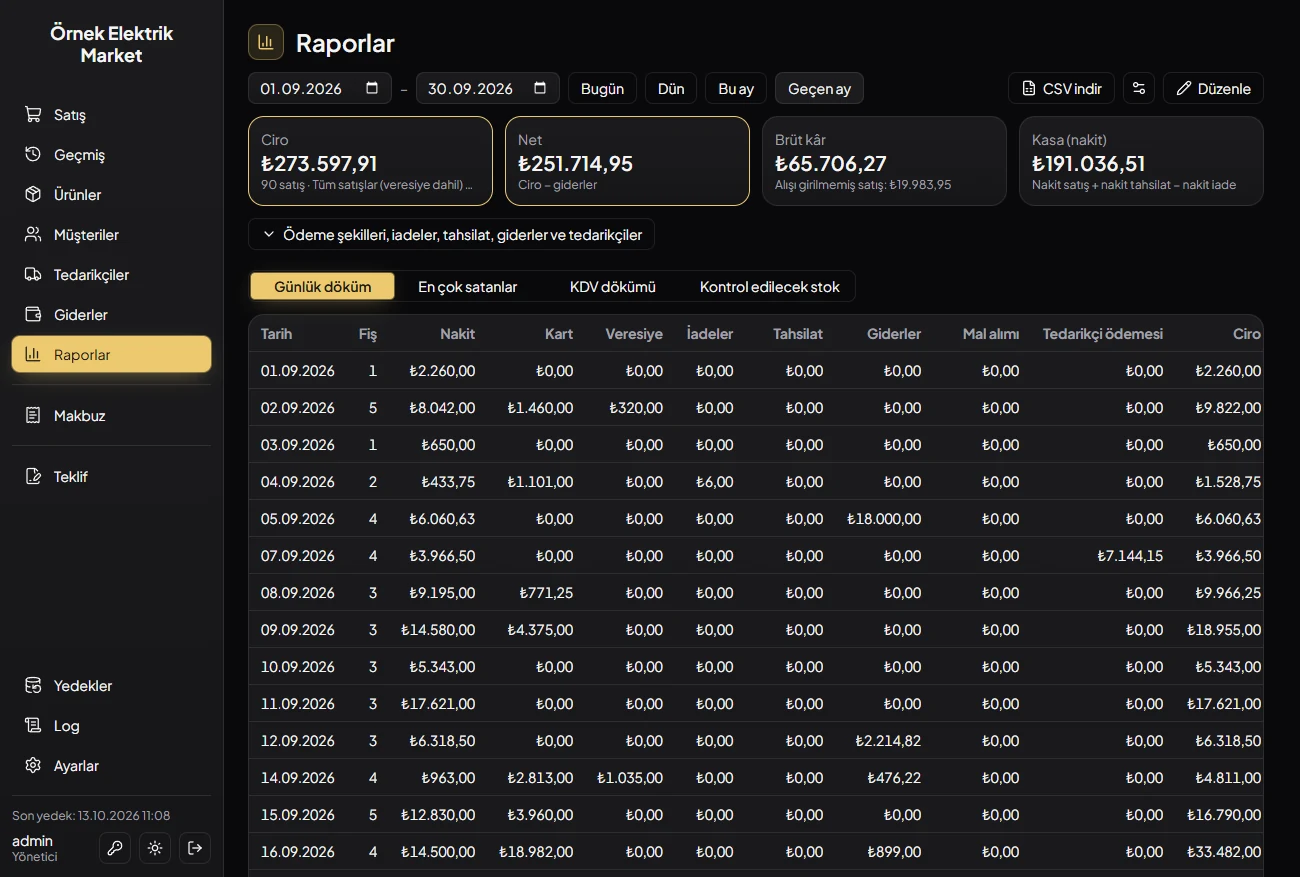Click the Tedarikçiler truck icon
The image size is (1300, 877).
pos(33,275)
